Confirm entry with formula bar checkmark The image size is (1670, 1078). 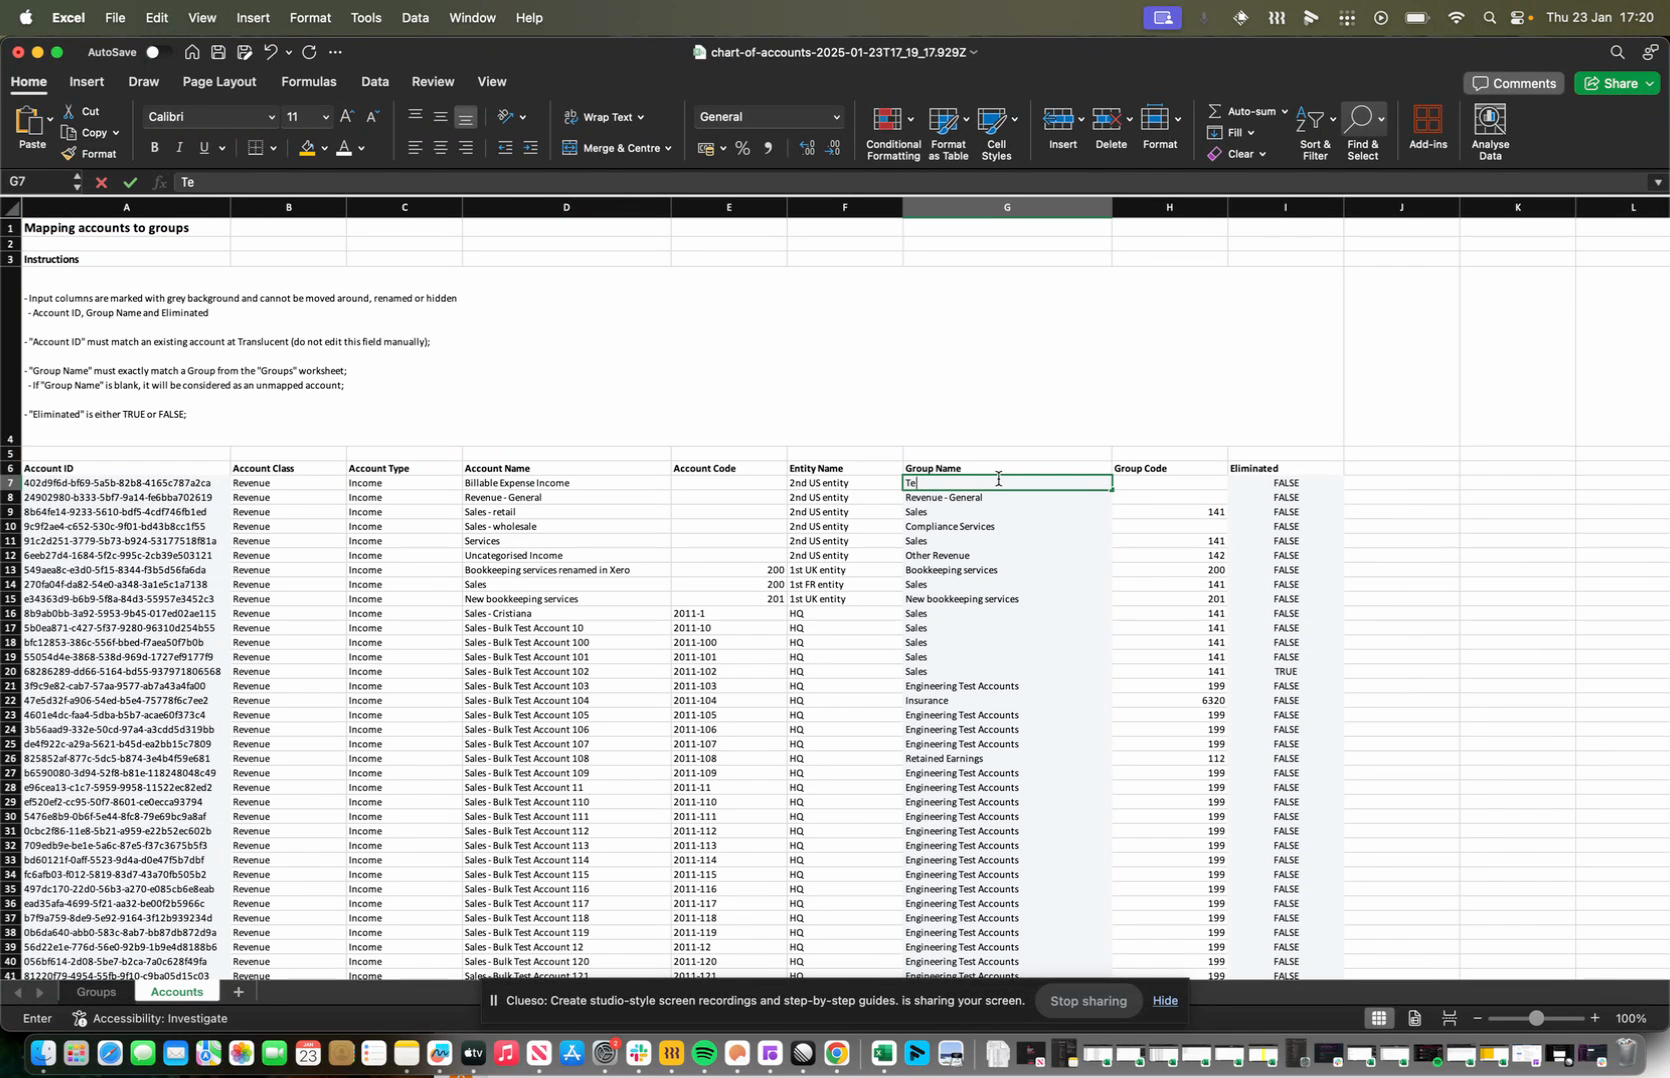[130, 183]
